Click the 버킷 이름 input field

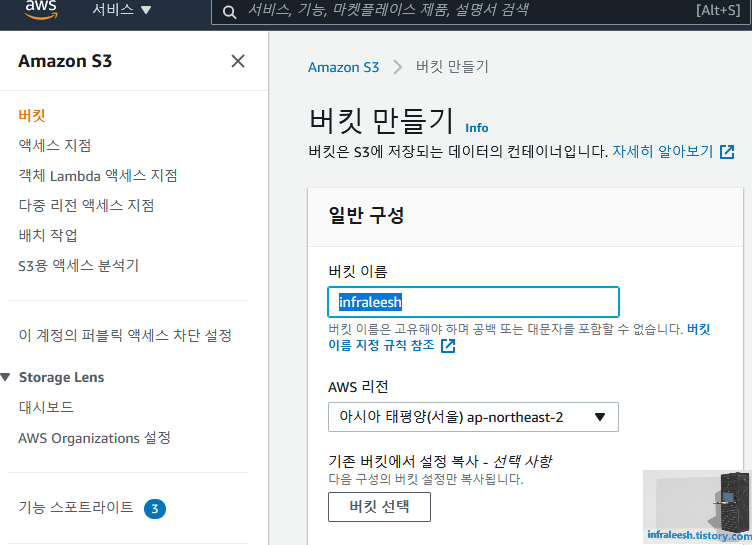[473, 302]
